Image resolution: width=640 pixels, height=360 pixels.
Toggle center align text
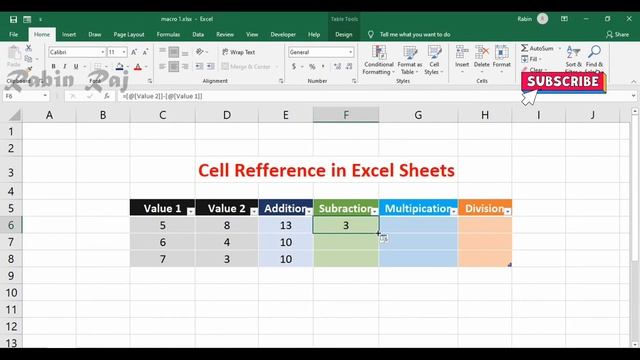[173, 66]
